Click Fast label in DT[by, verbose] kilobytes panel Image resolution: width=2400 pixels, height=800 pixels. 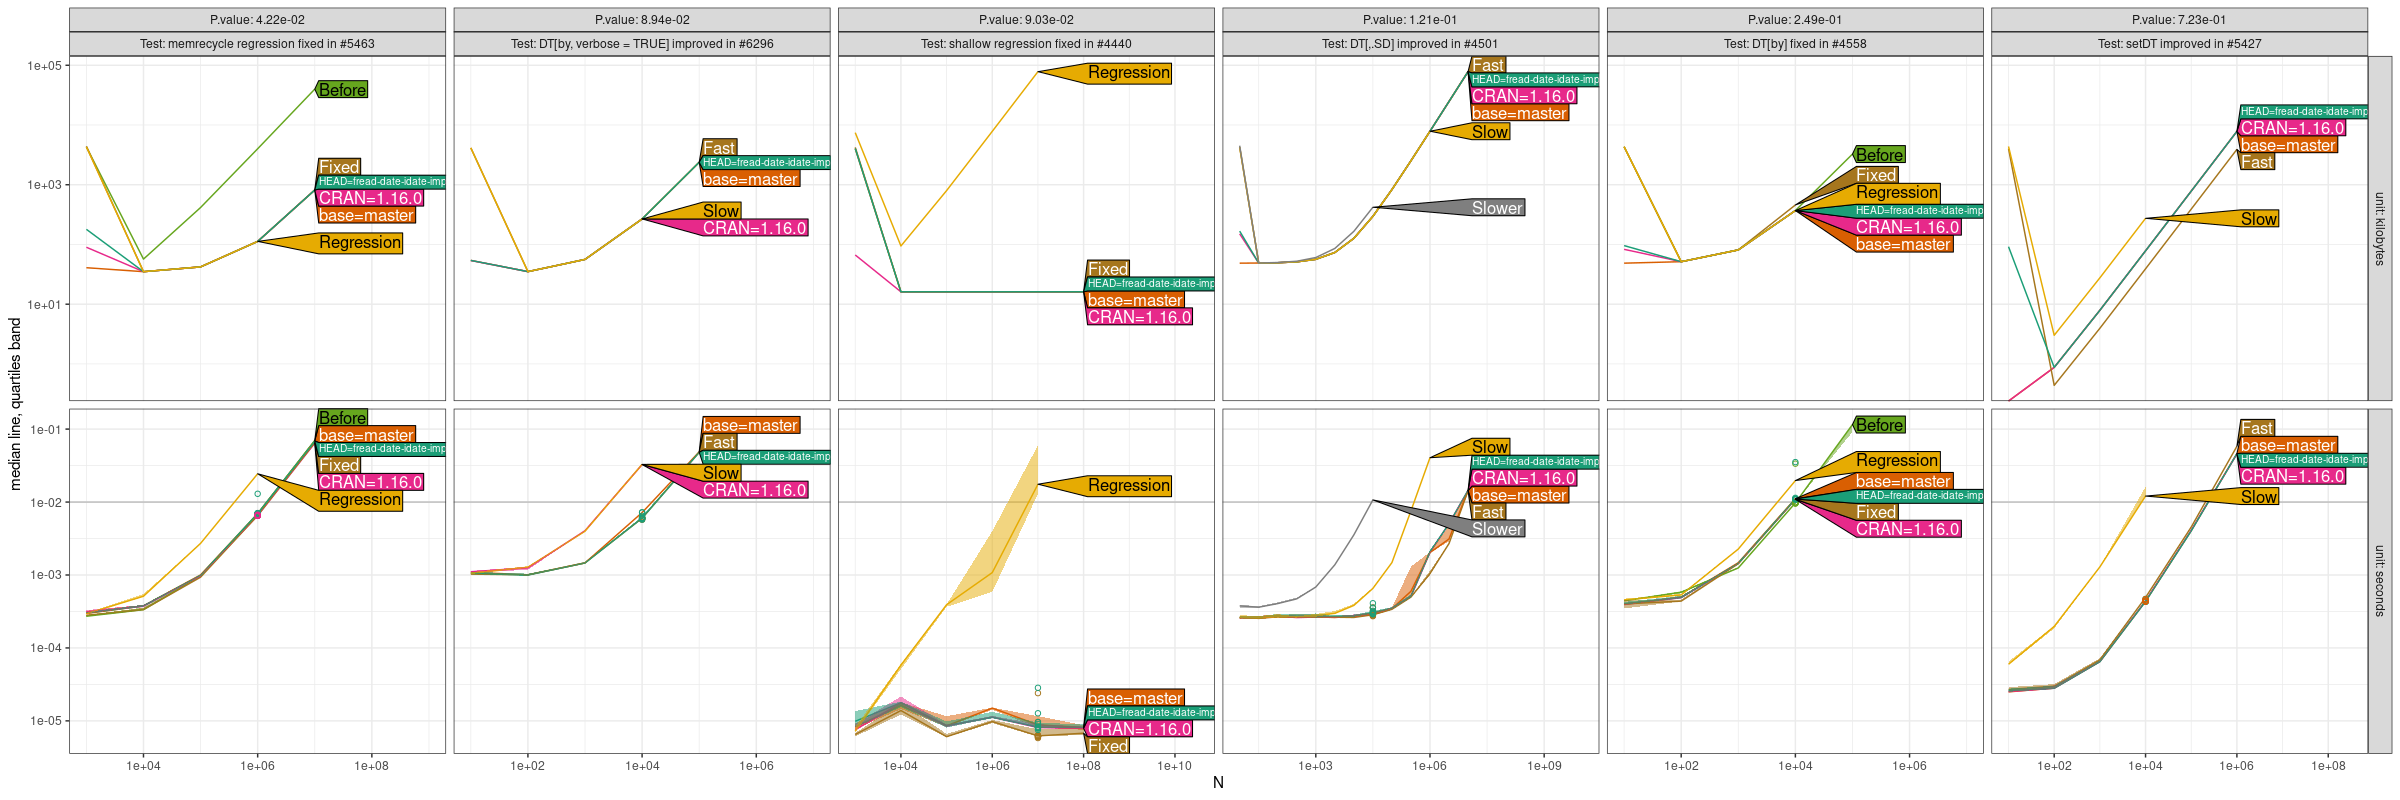[718, 148]
